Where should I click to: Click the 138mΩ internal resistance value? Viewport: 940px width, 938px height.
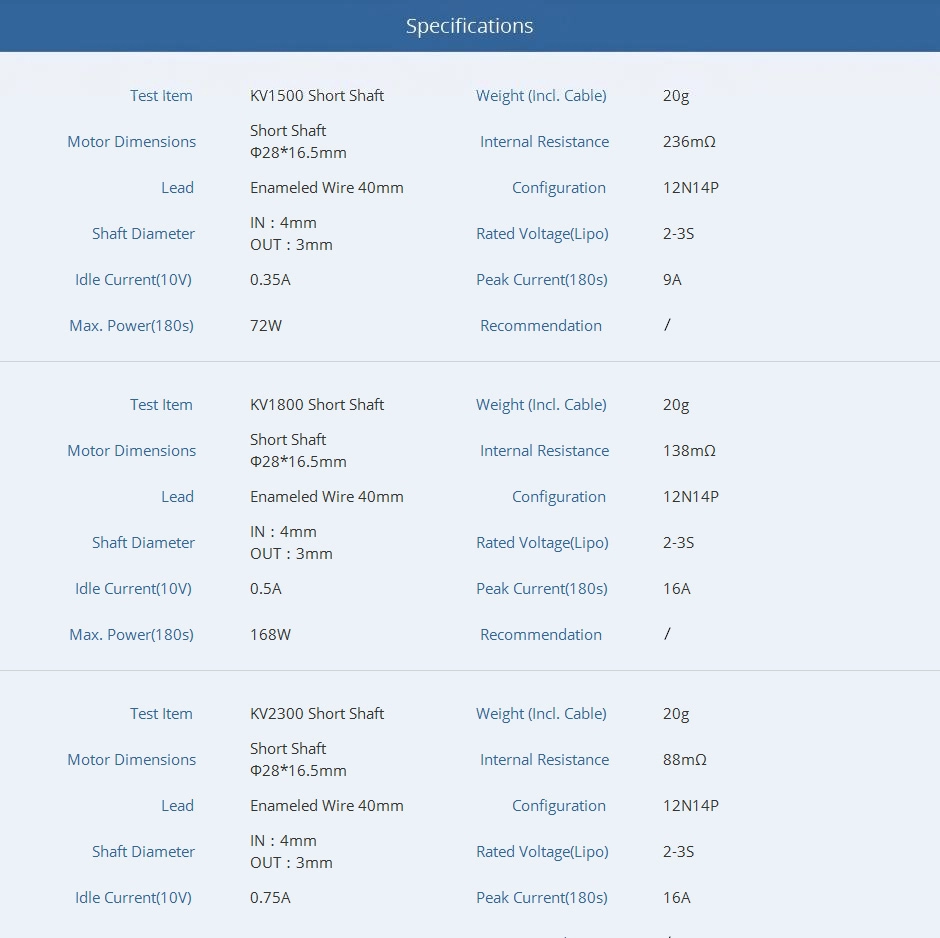[x=689, y=451]
